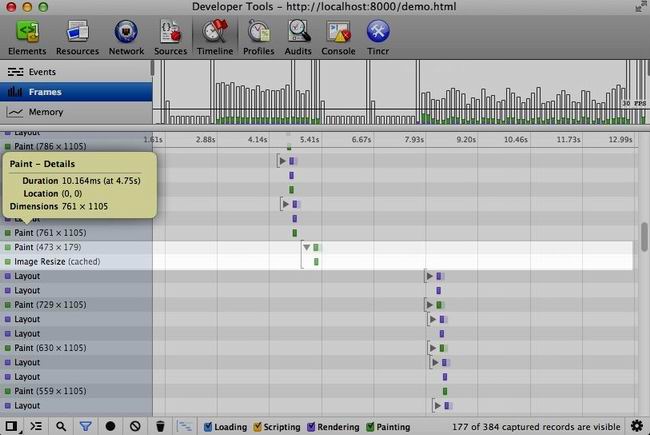Switch to Memory view

(76, 112)
